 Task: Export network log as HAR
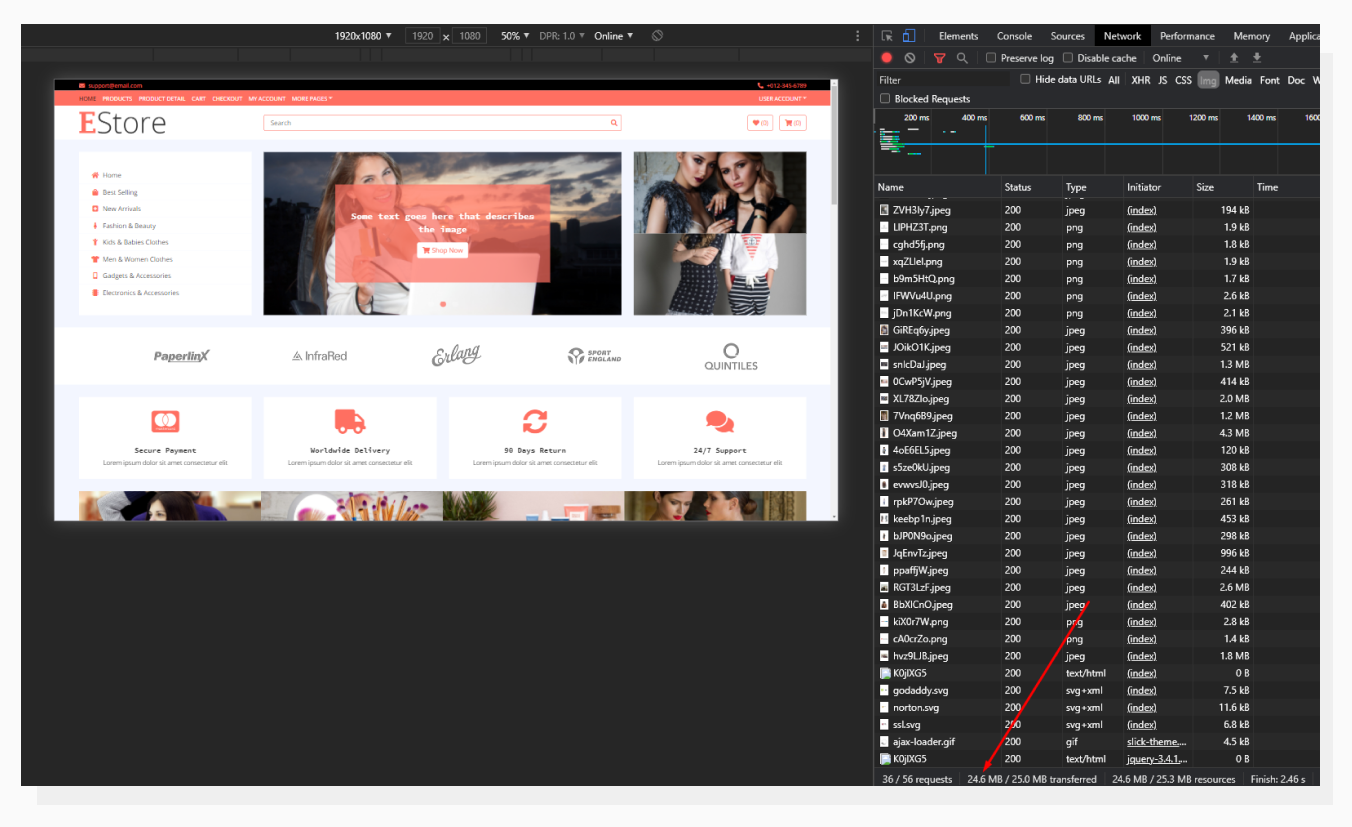click(x=1257, y=57)
